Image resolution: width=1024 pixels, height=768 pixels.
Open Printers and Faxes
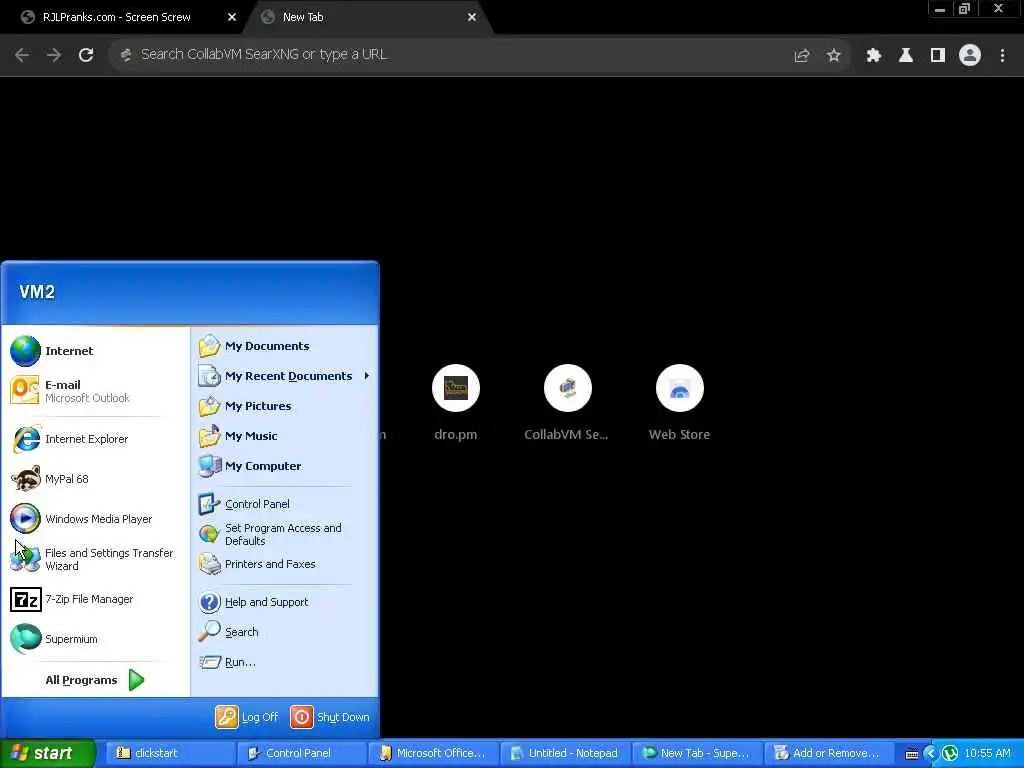point(284,564)
